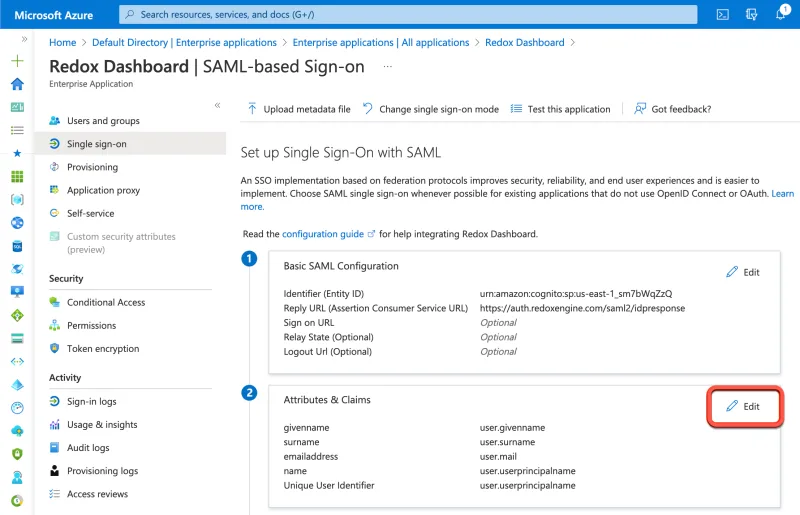Open Audit logs under Activity
This screenshot has width=800, height=515.
pos(88,448)
